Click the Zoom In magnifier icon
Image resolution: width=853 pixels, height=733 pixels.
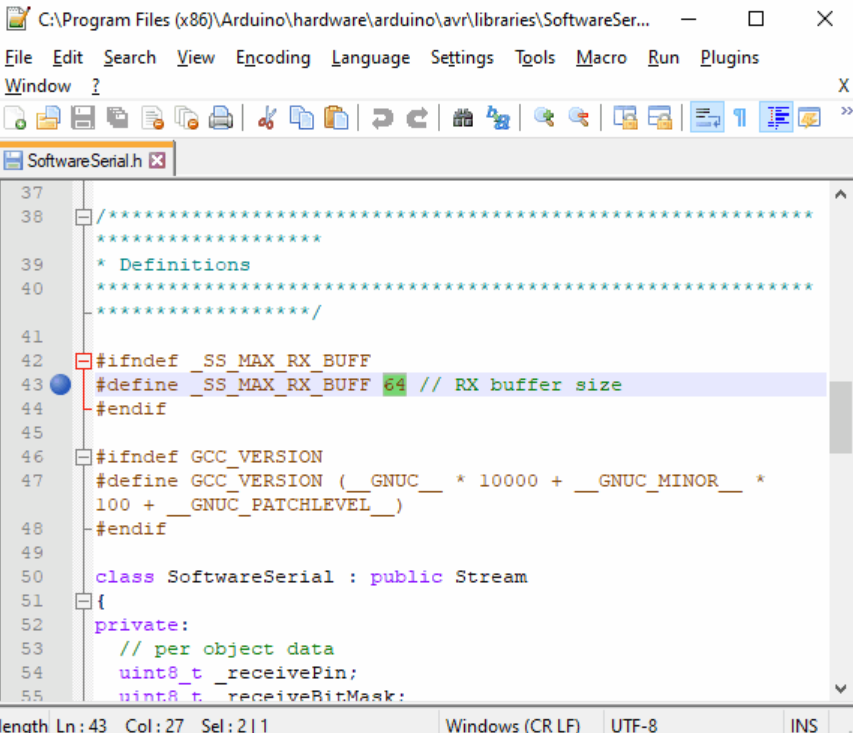tap(544, 118)
